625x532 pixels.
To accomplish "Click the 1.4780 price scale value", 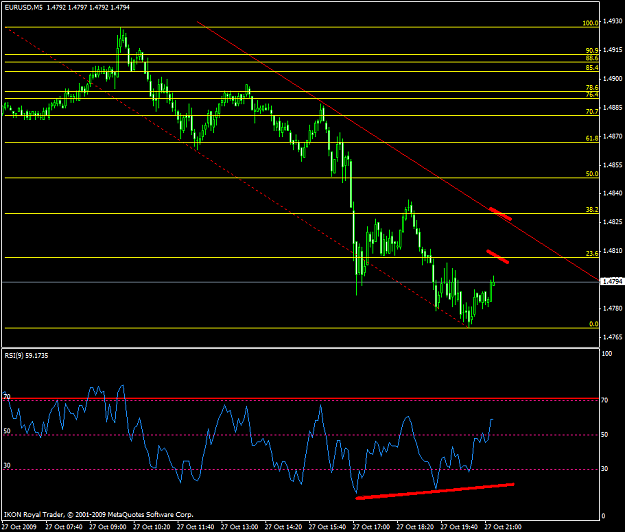I will pyautogui.click(x=613, y=308).
